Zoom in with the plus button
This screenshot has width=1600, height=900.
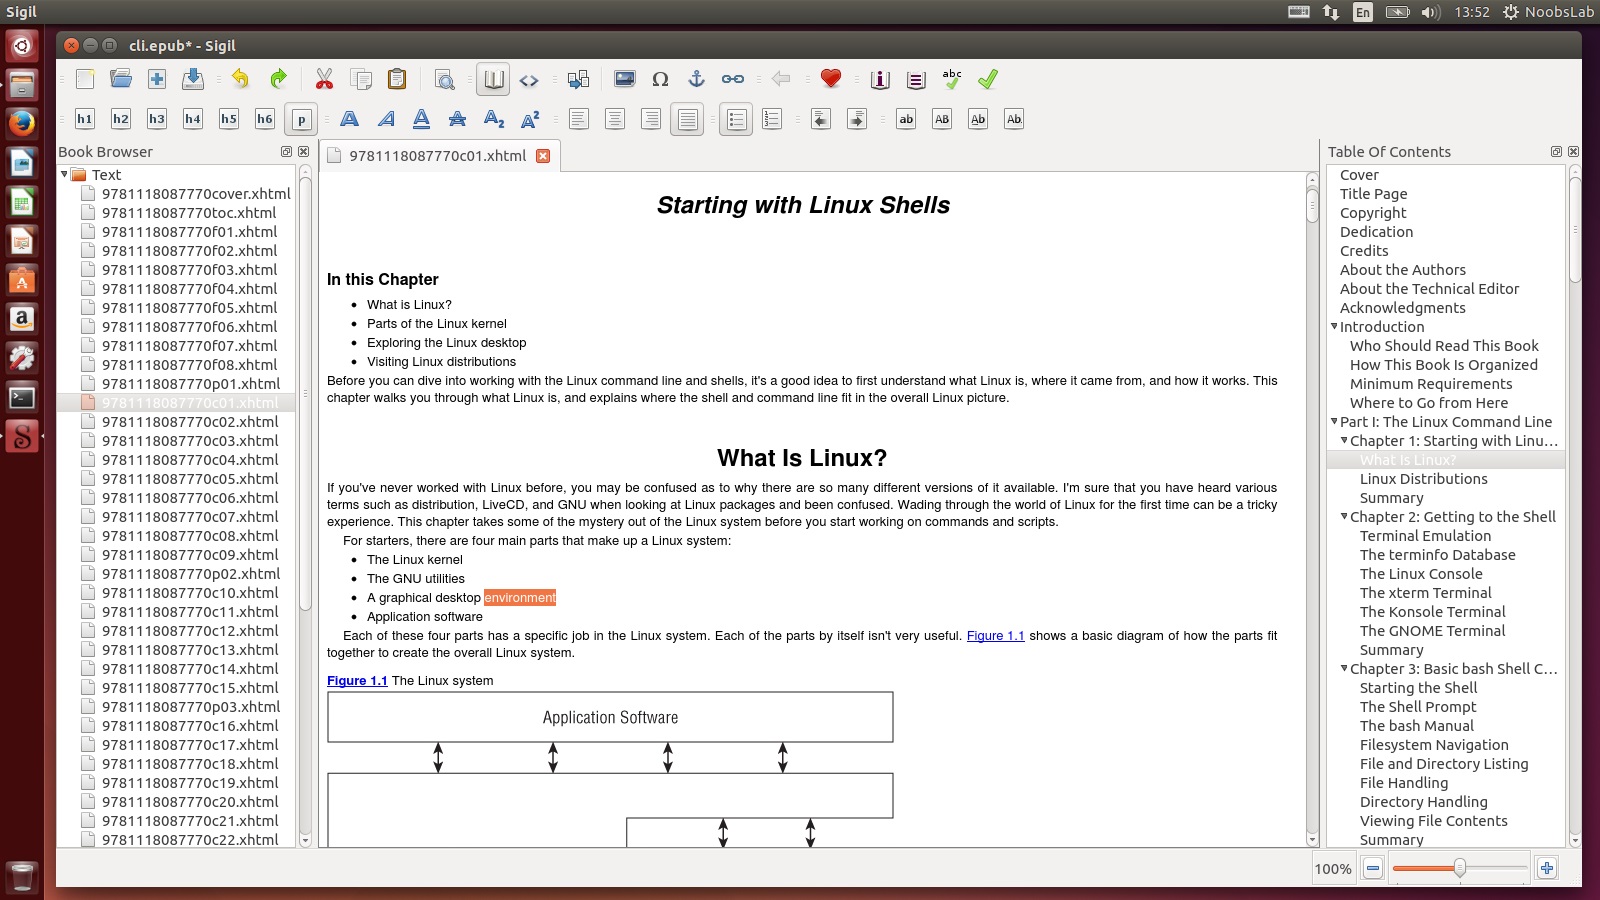coord(1547,868)
